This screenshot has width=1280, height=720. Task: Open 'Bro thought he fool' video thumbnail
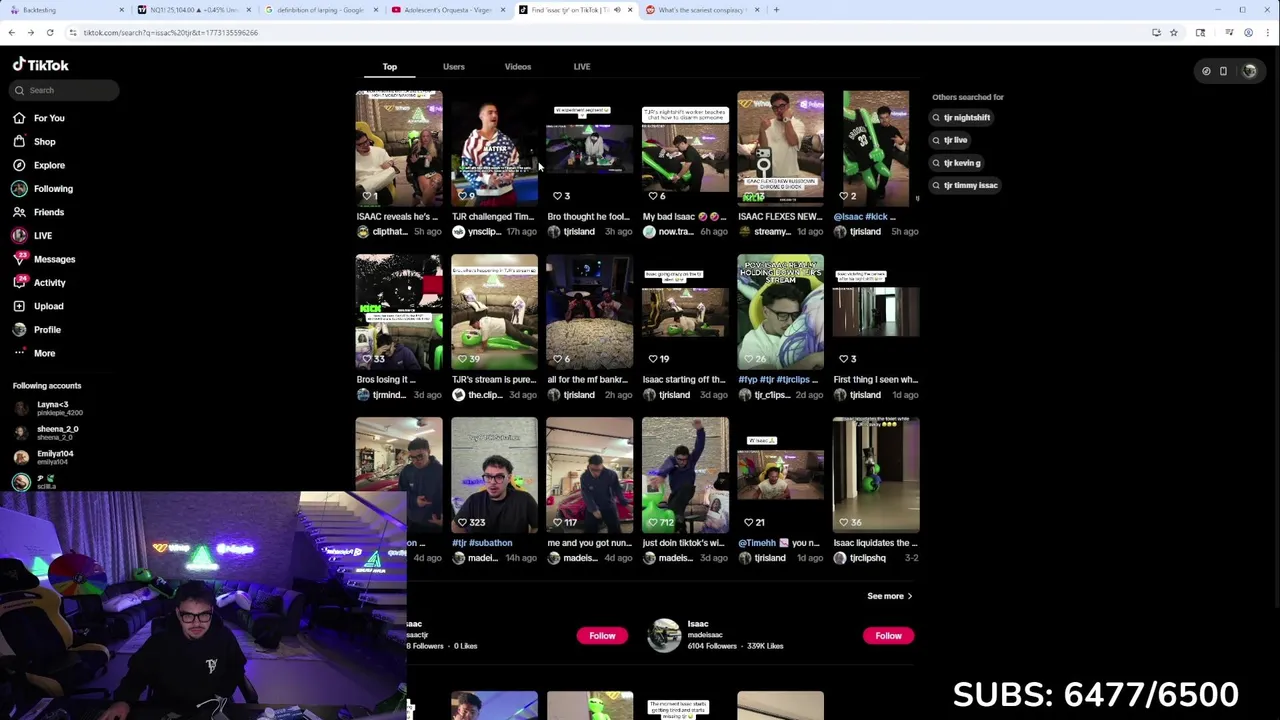(x=590, y=149)
